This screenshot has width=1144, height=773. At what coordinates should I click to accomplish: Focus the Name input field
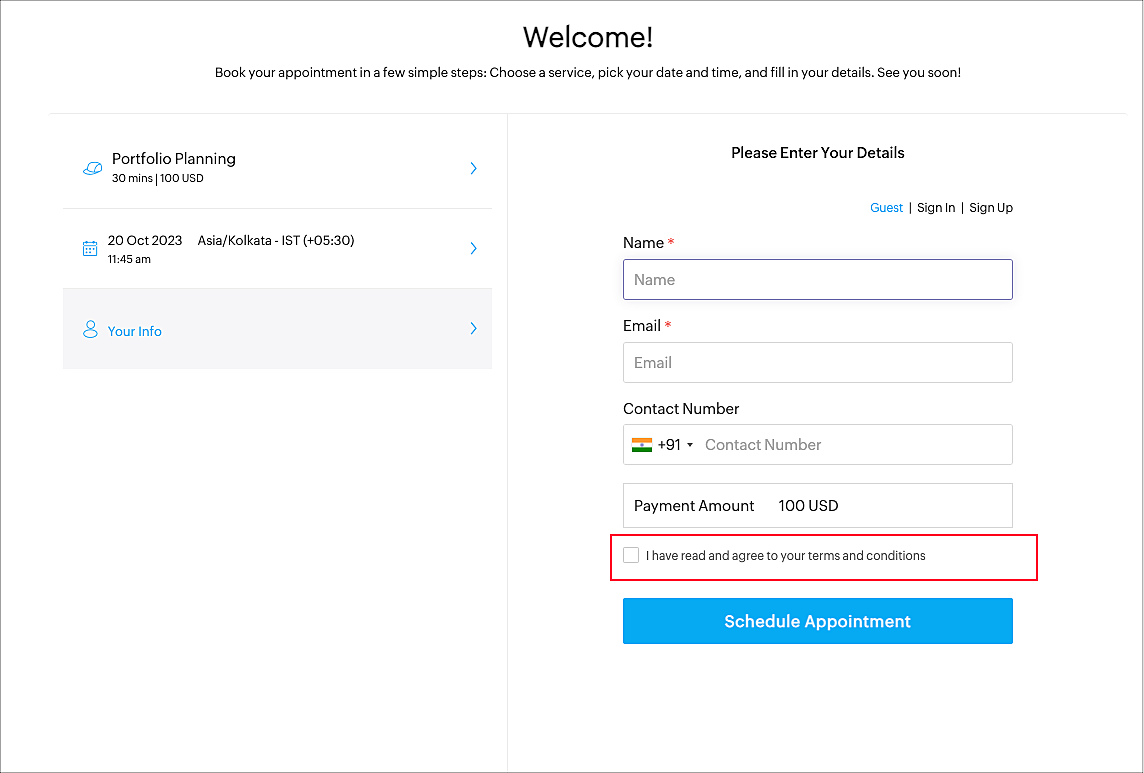click(x=817, y=280)
